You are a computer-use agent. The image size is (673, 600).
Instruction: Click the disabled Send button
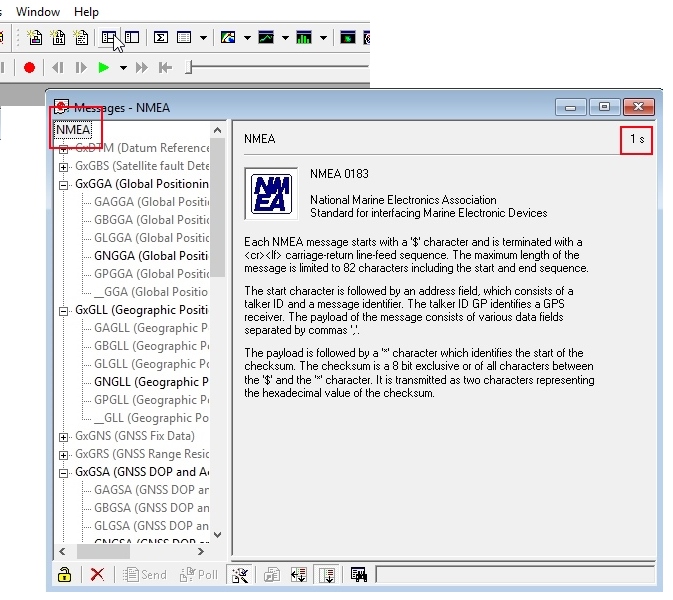coord(144,575)
